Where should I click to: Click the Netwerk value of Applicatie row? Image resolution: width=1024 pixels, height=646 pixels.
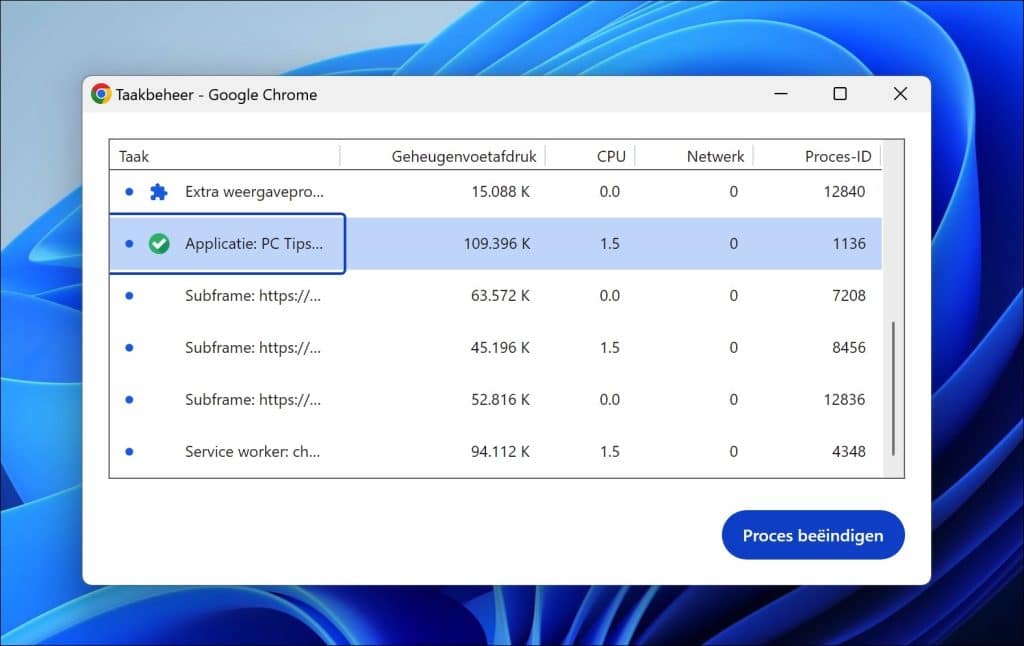coord(733,244)
